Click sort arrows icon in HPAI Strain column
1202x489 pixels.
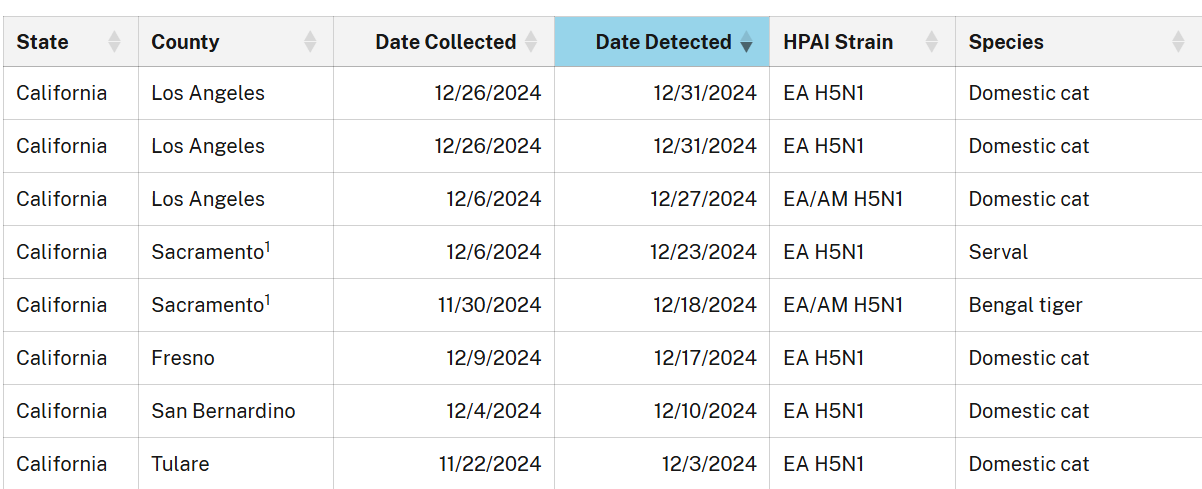click(932, 42)
